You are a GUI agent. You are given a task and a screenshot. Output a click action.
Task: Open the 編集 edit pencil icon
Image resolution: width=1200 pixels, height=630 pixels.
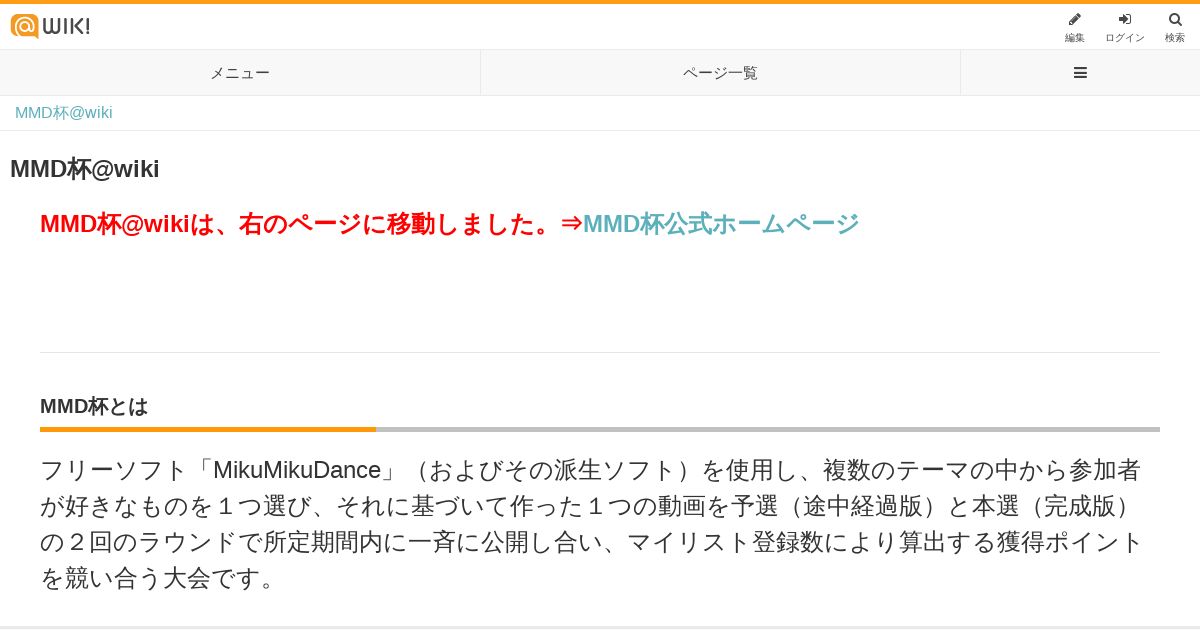coord(1075,19)
